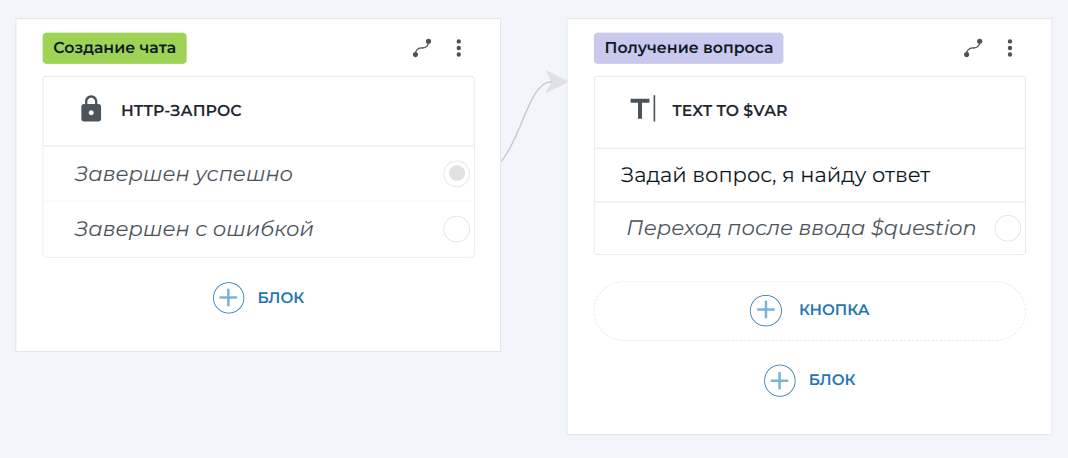Image resolution: width=1068 pixels, height=458 pixels.
Task: Click the green Создание чата title tag
Action: (114, 48)
